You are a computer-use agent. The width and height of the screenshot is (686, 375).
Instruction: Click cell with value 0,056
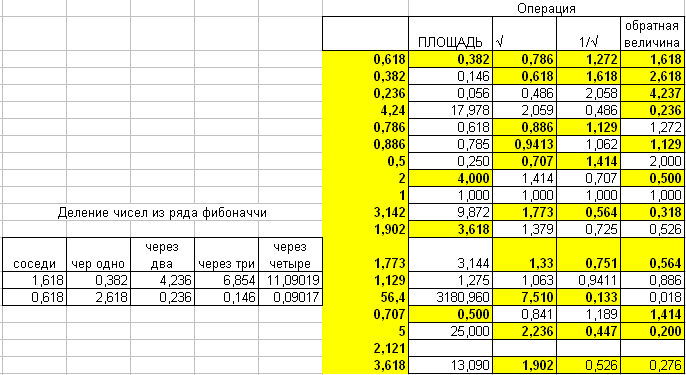(x=451, y=93)
